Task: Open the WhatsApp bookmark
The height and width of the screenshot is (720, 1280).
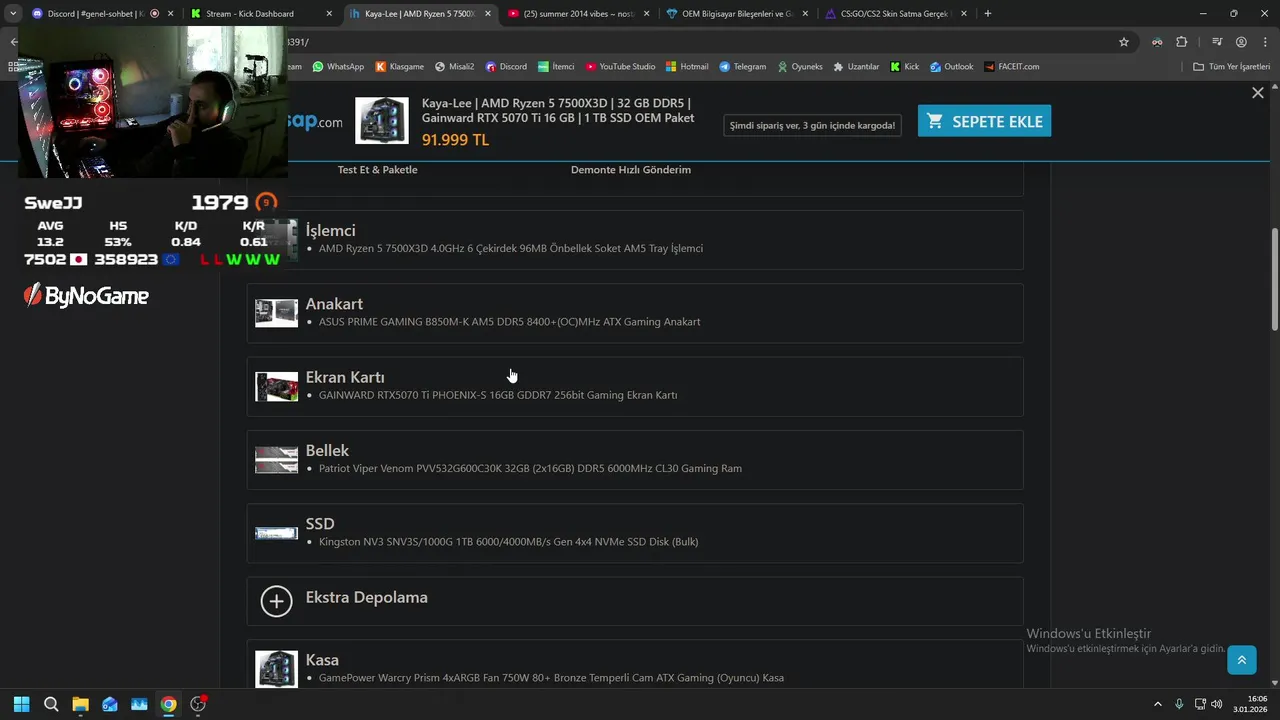Action: 338,67
